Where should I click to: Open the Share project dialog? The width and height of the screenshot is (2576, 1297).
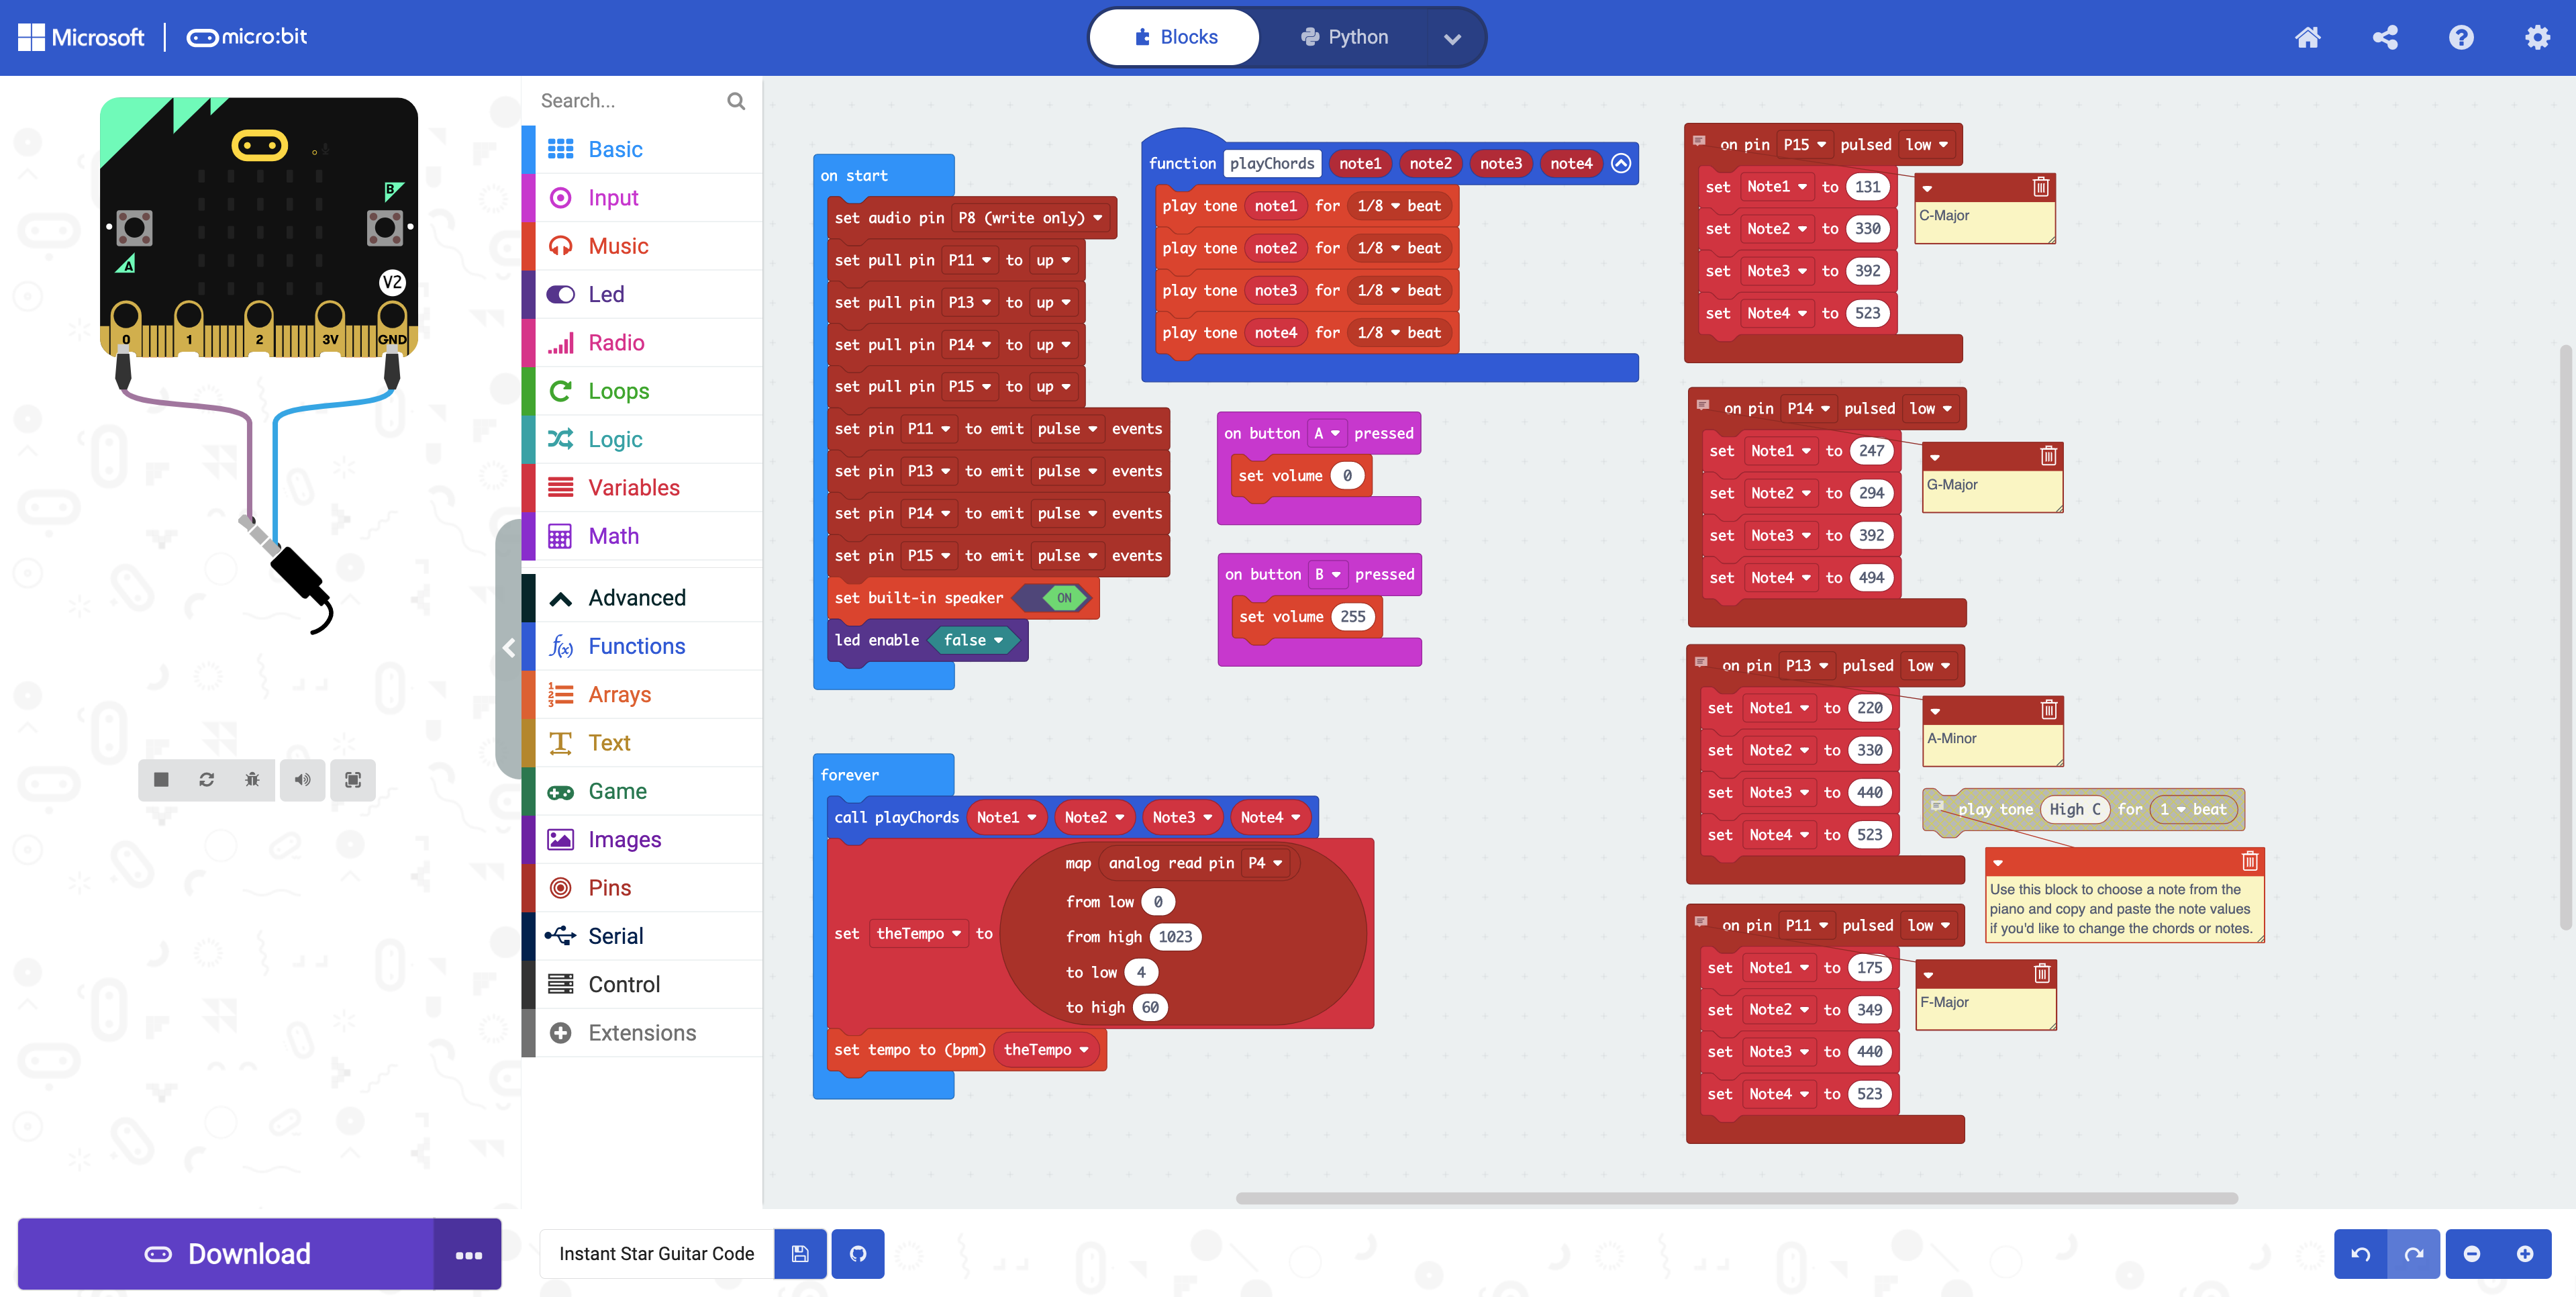coord(2385,38)
